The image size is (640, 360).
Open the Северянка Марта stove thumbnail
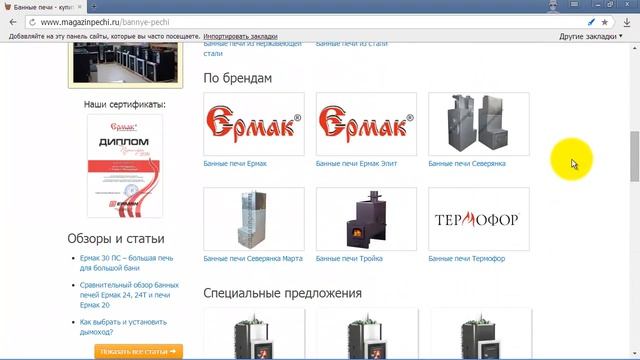pos(254,219)
